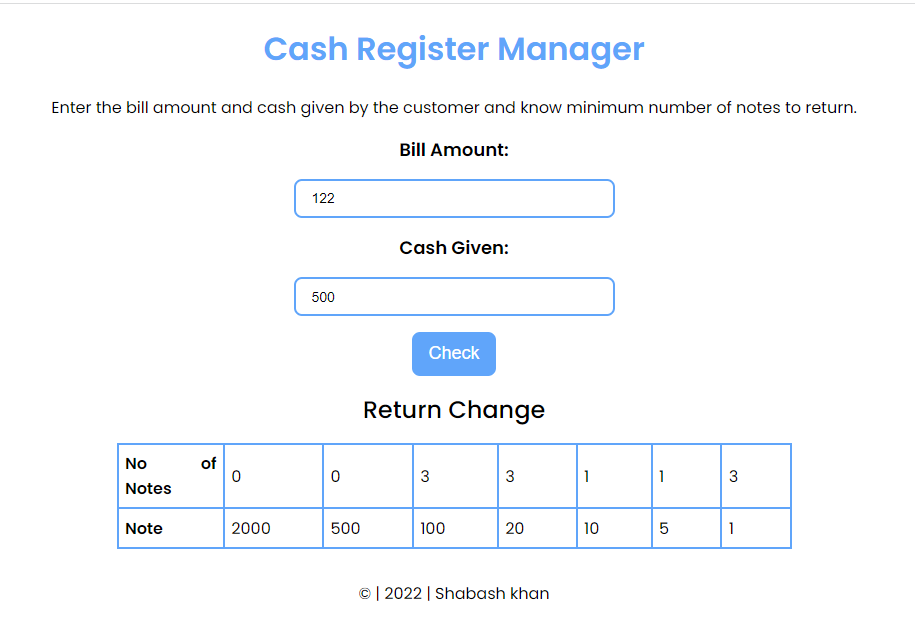The height and width of the screenshot is (629, 915).
Task: Click the instruction text below the title
Action: pyautogui.click(x=454, y=107)
